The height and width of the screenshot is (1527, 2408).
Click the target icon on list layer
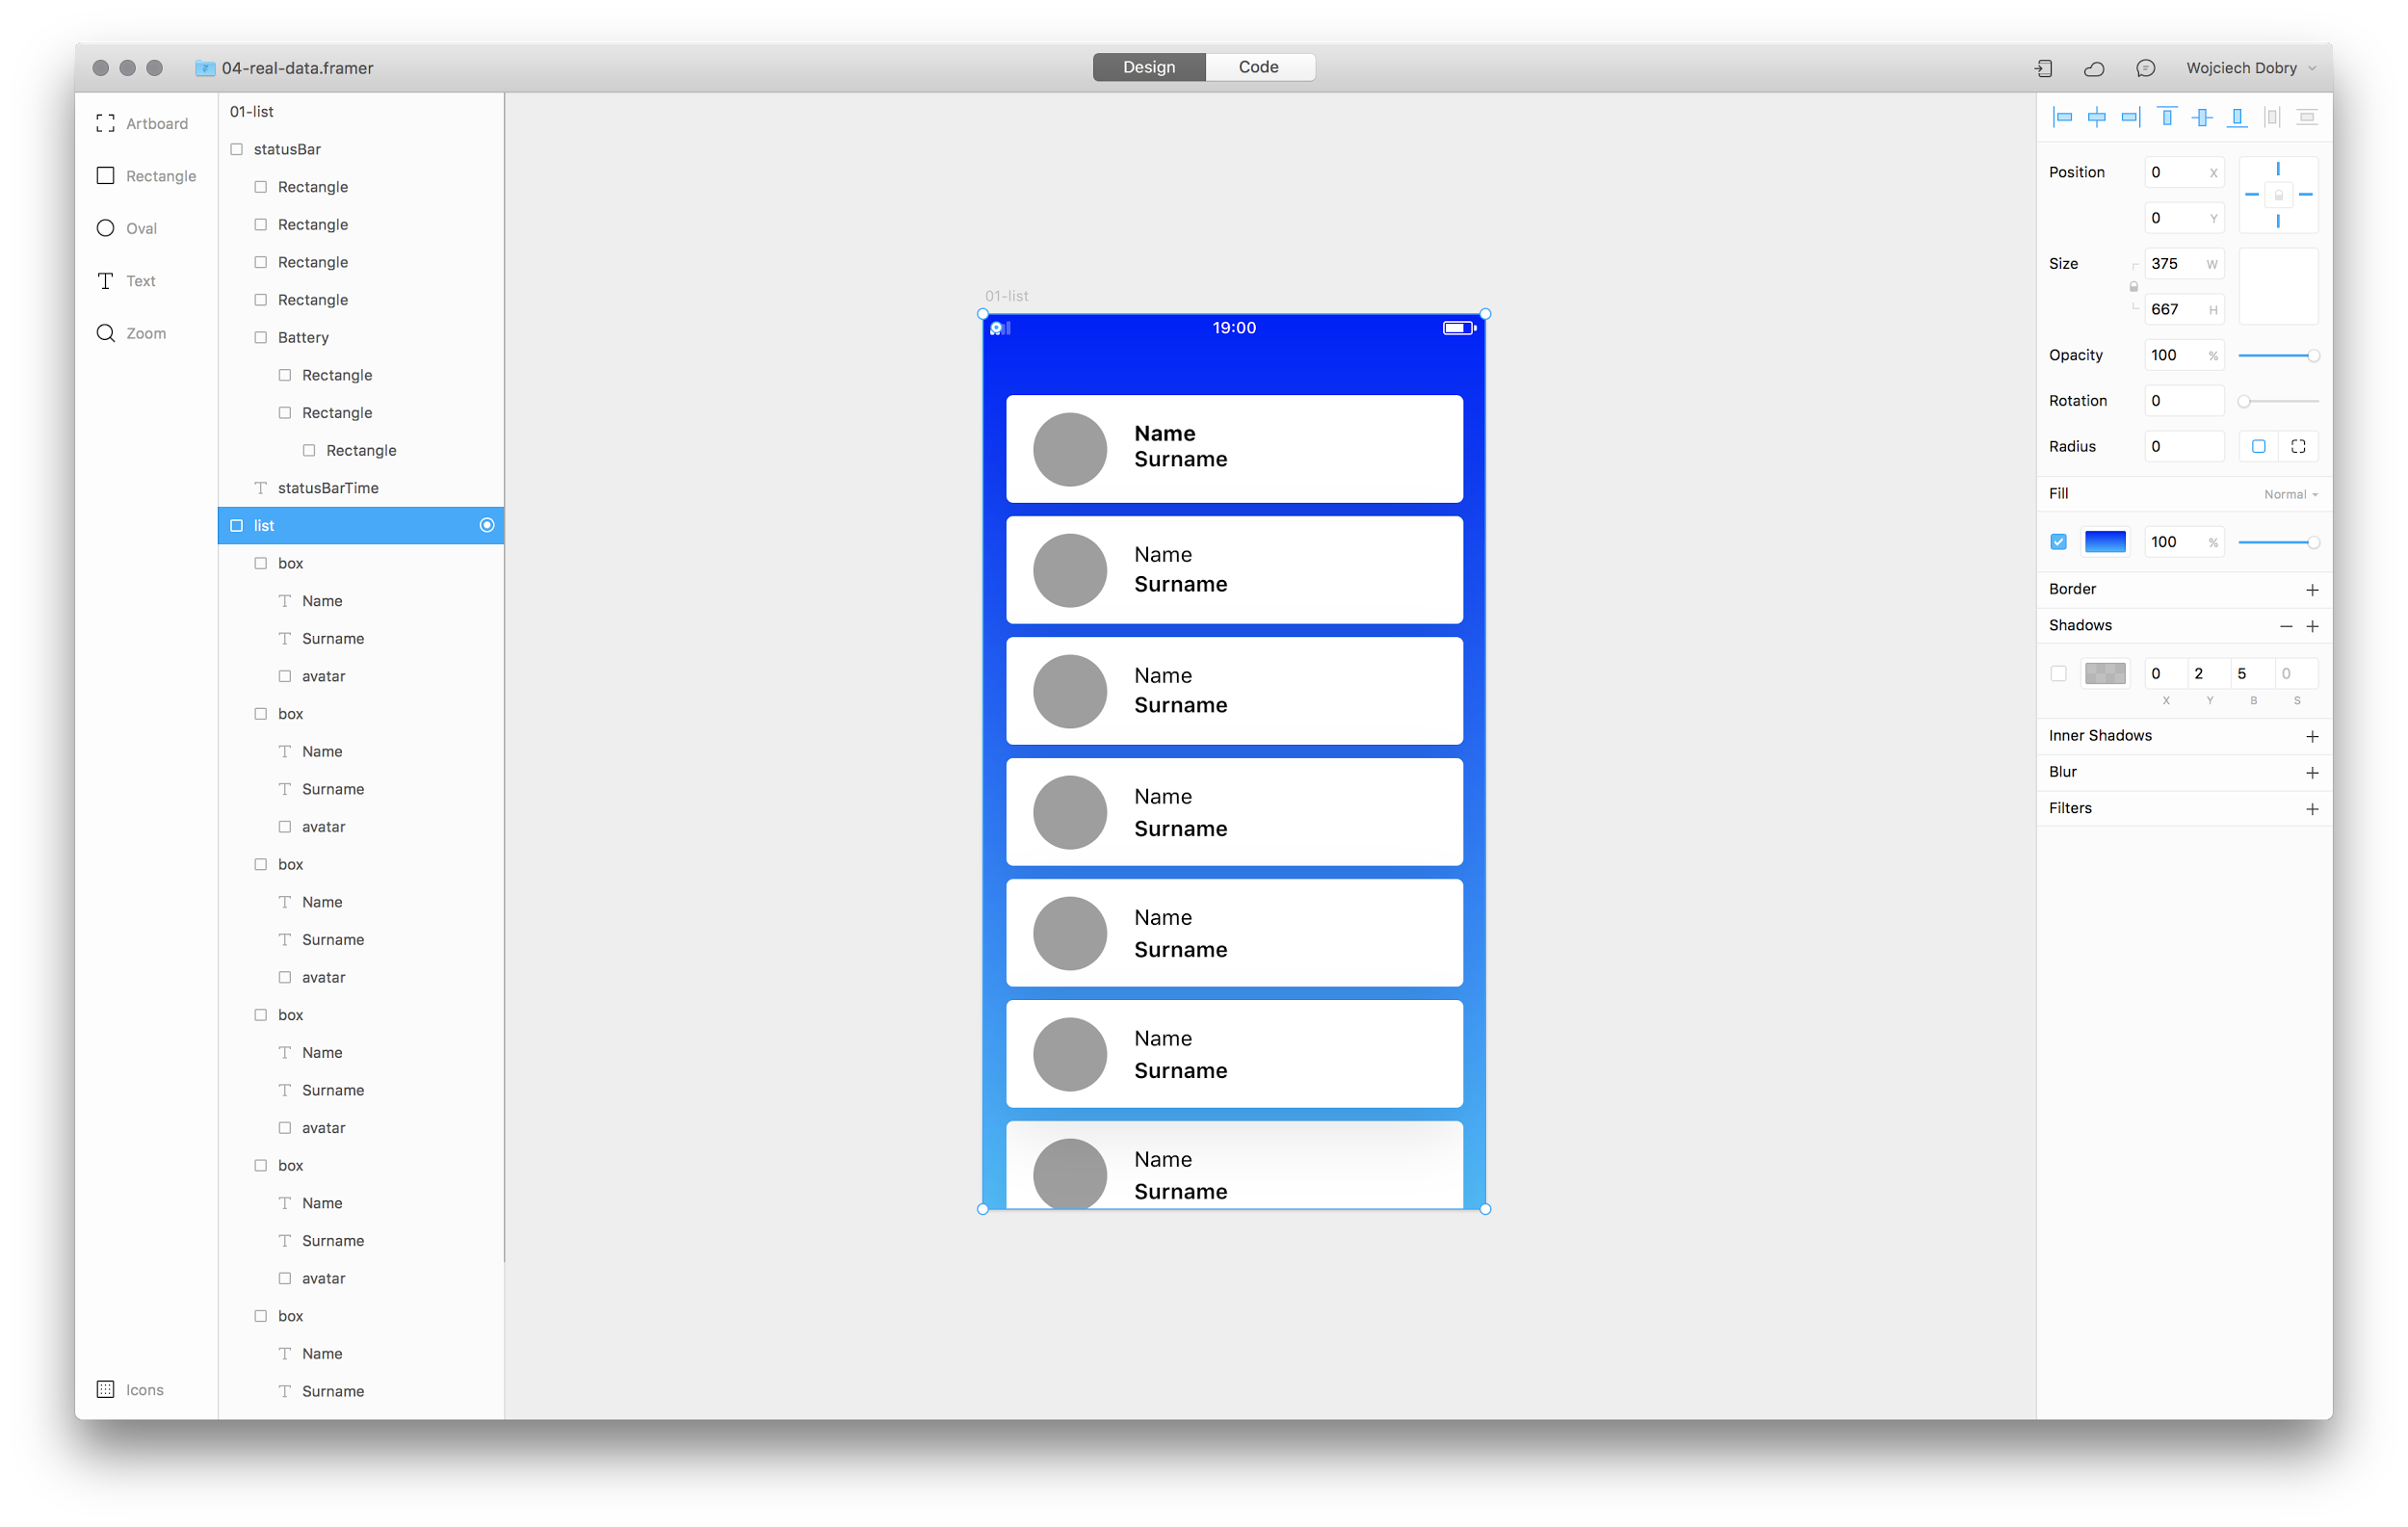pyautogui.click(x=487, y=525)
